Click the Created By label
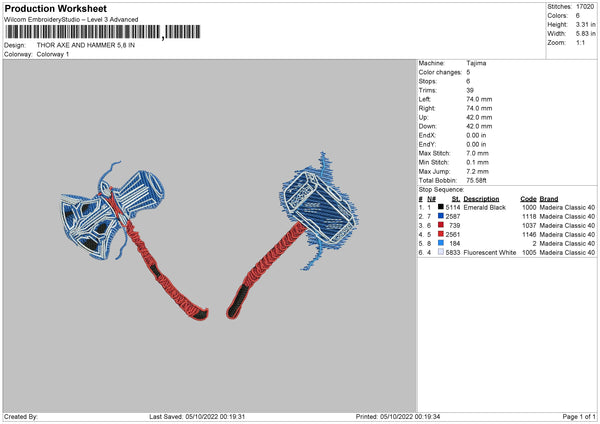The height and width of the screenshot is (424, 600). [x=21, y=417]
